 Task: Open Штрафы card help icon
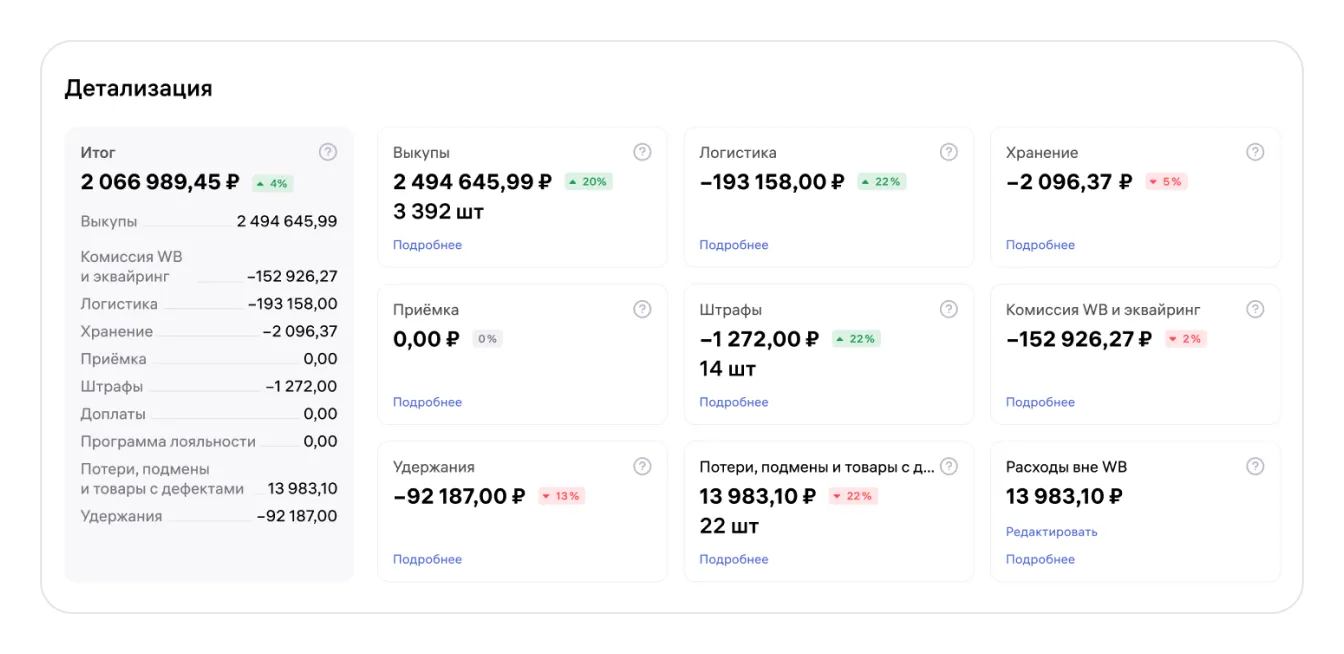949,309
